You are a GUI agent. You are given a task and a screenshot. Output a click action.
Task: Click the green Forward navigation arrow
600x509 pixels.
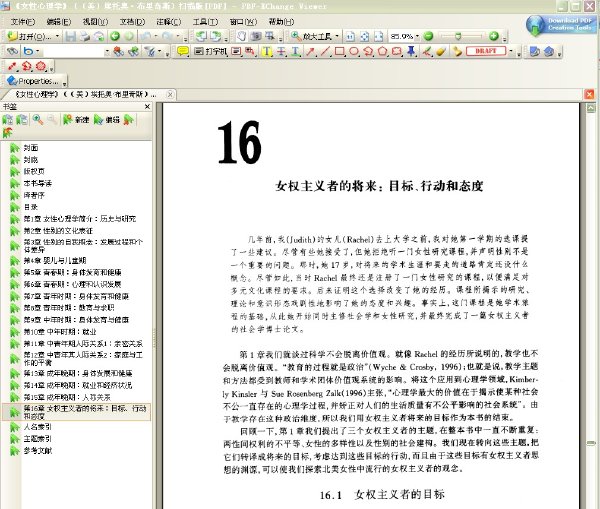(x=129, y=36)
